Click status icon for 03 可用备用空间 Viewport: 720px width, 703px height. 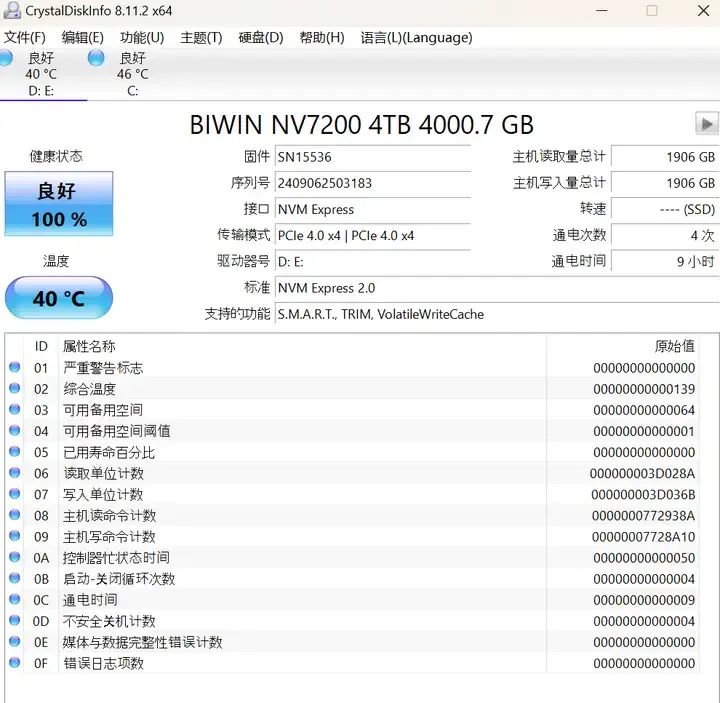pos(15,409)
